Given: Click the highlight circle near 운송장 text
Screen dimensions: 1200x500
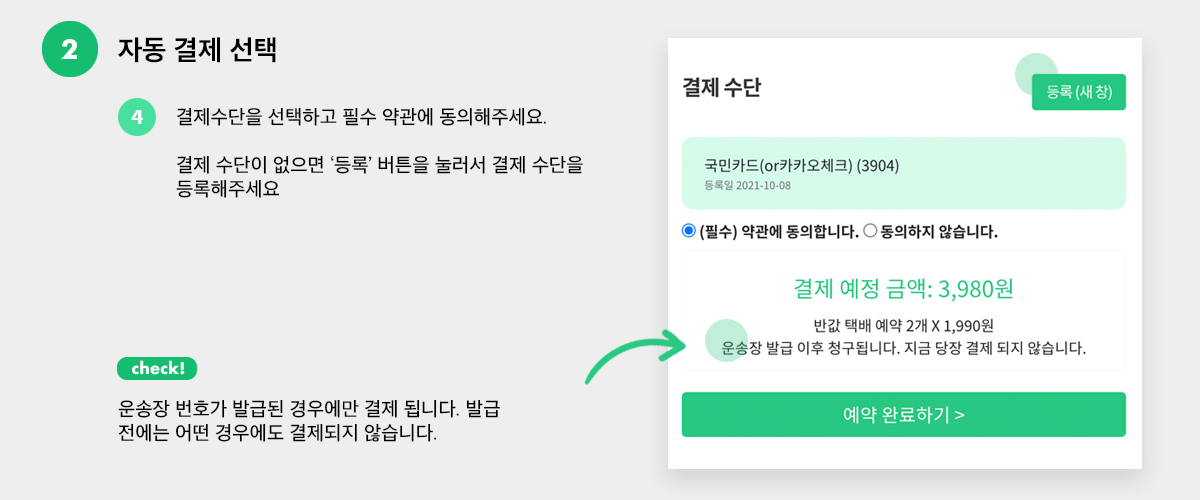Looking at the screenshot, I should pos(727,340).
